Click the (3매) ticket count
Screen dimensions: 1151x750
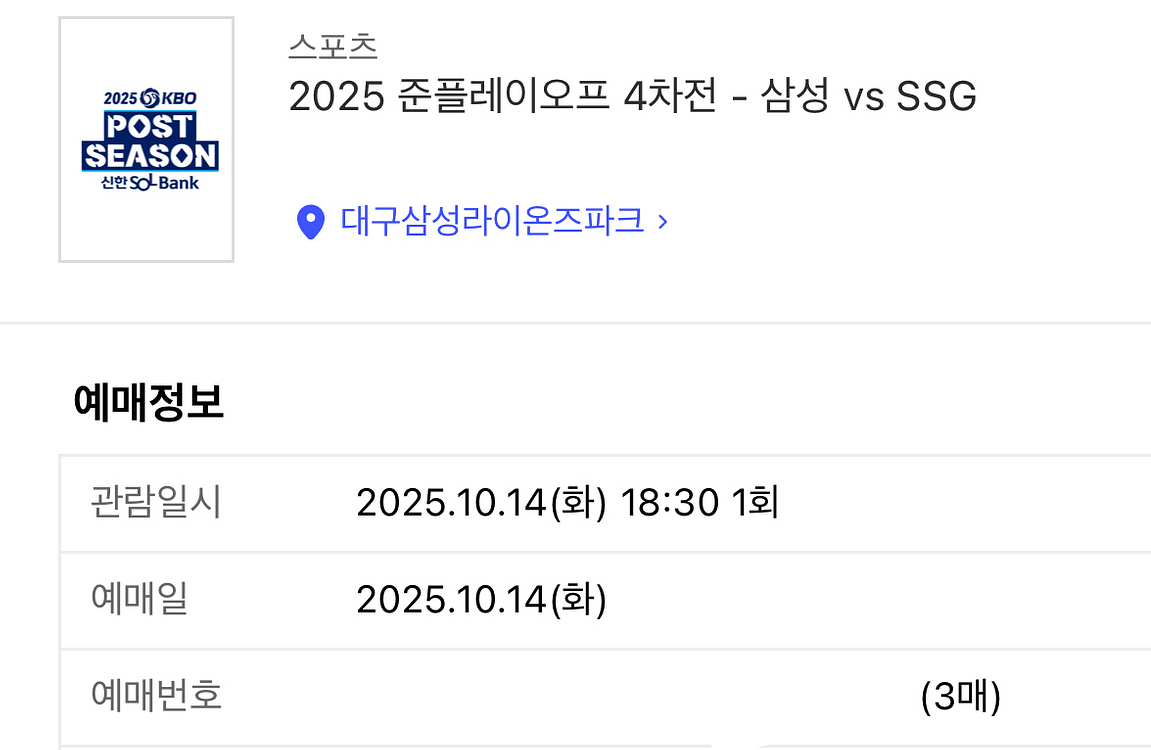pyautogui.click(x=960, y=697)
